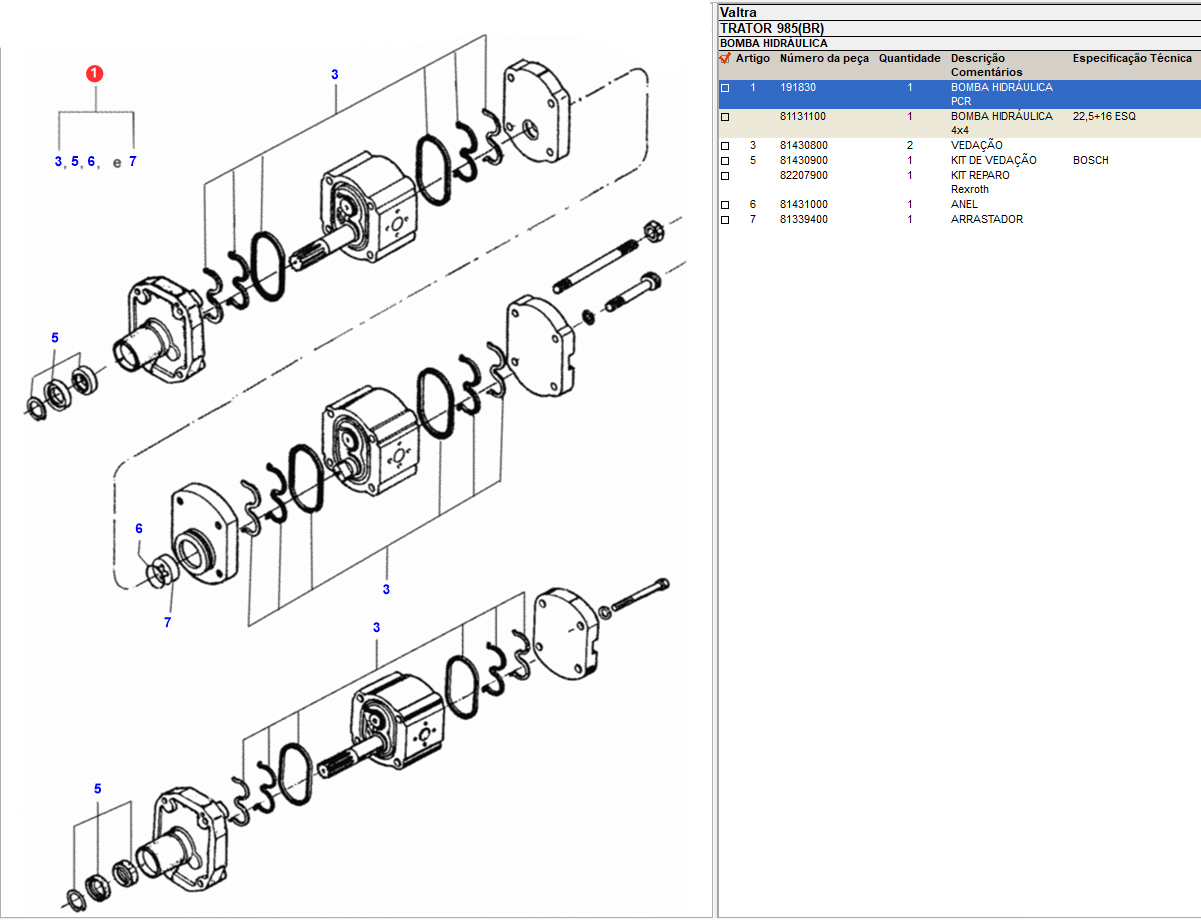
Task: Open the KIT DE VEDAÇÃO BOSCH row
Action: [993, 161]
